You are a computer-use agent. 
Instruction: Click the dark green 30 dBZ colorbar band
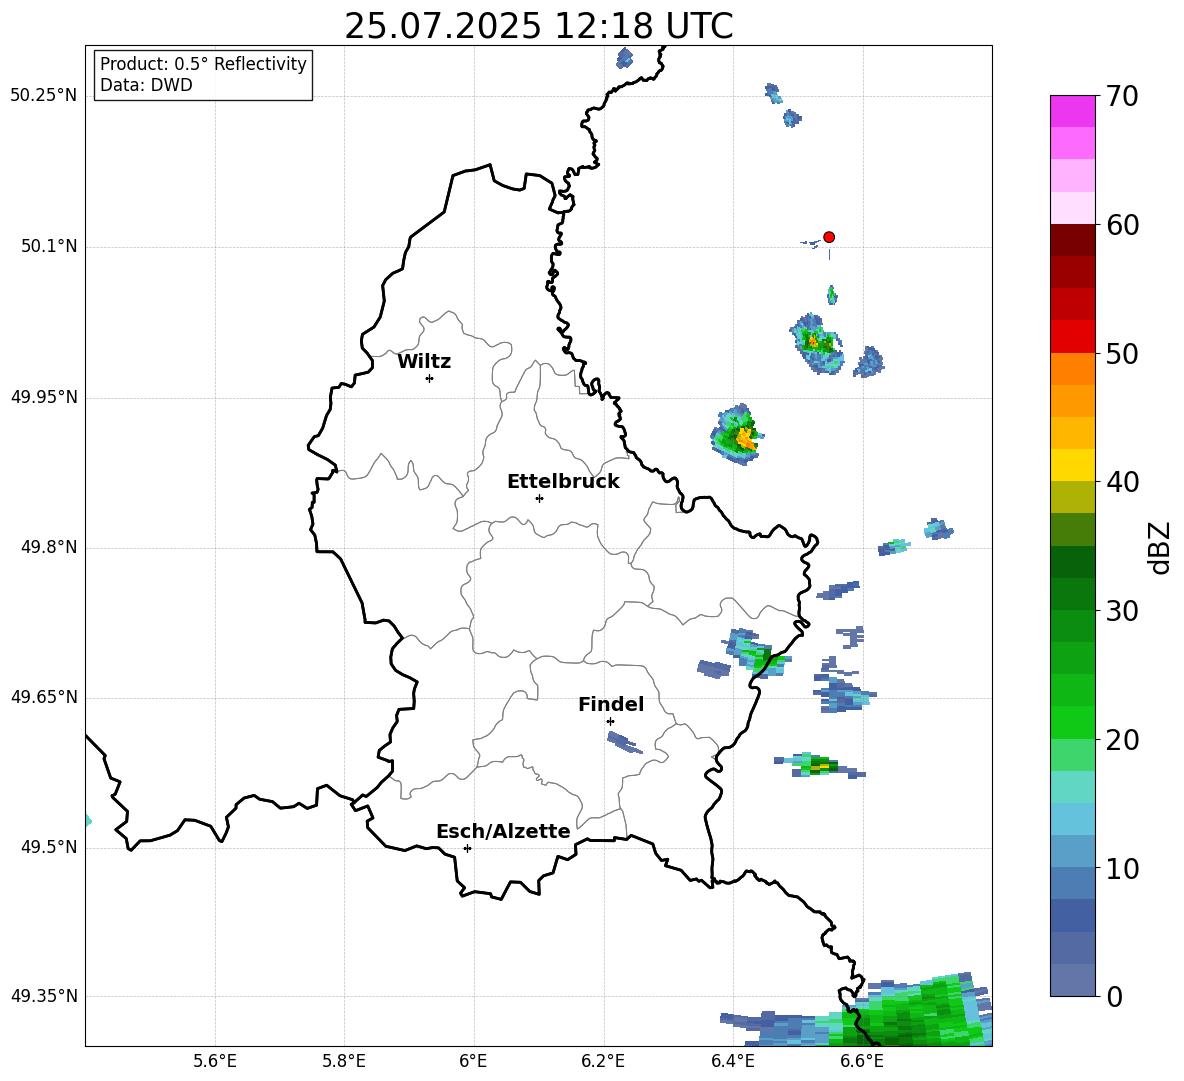pos(1072,594)
